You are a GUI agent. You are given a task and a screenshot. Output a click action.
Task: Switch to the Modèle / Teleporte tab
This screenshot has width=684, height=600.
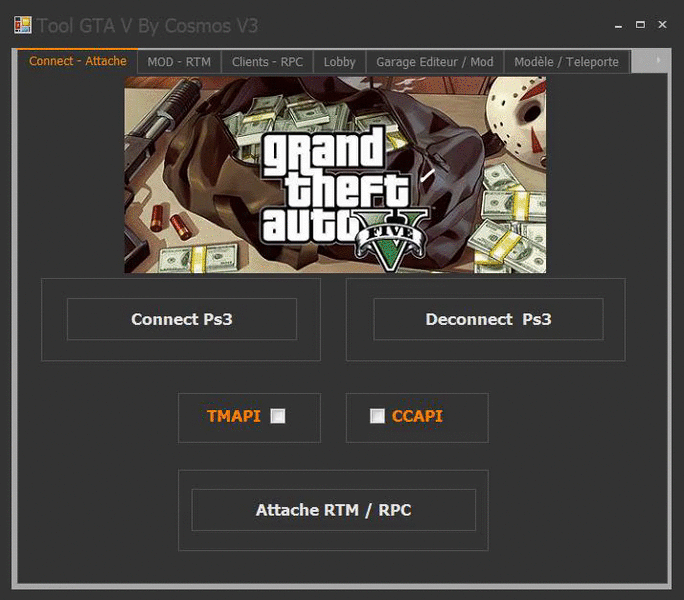566,62
